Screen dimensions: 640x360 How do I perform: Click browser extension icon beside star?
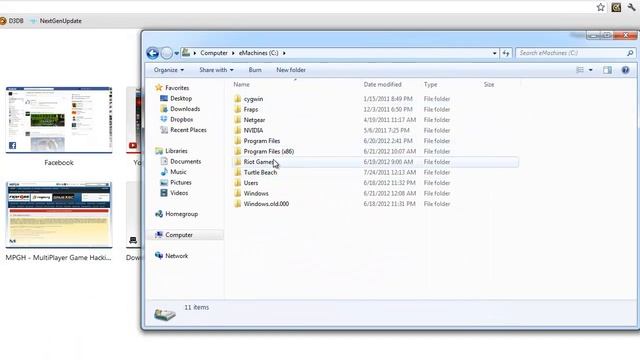pos(616,7)
